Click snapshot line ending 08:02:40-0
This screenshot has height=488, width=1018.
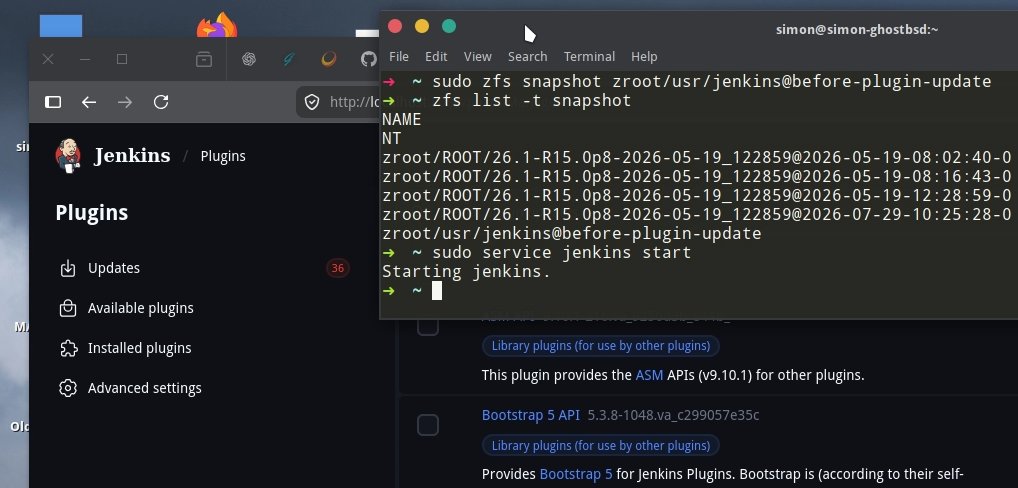(x=697, y=157)
